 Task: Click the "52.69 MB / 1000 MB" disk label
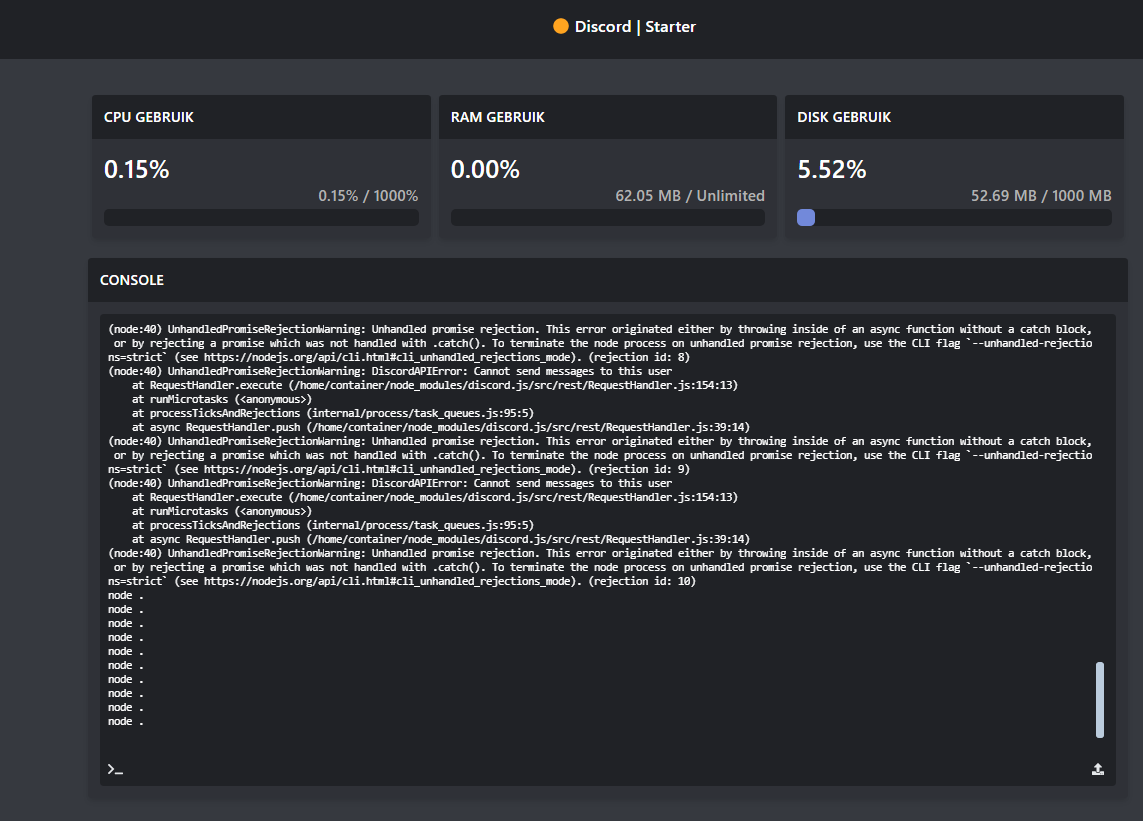pyautogui.click(x=1041, y=196)
